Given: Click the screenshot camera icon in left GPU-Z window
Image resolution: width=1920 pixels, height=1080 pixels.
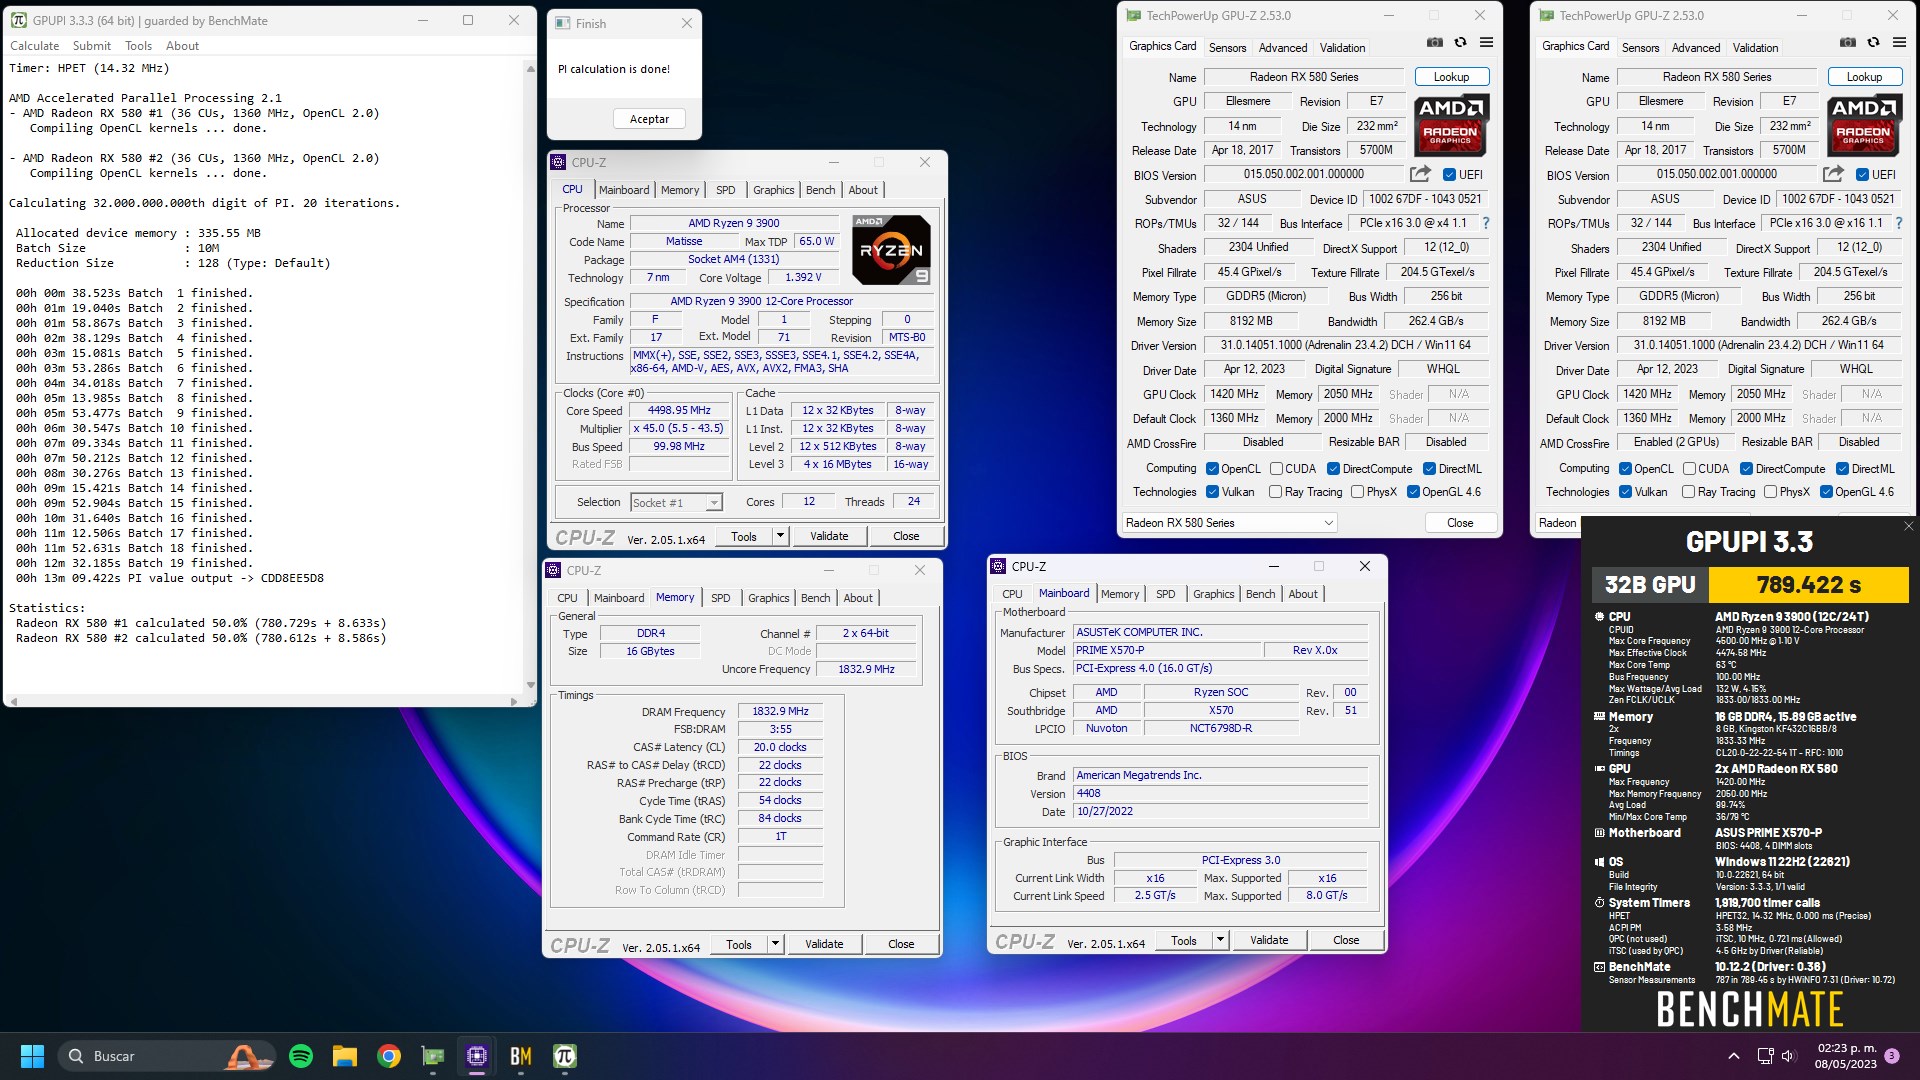Looking at the screenshot, I should pos(1435,42).
